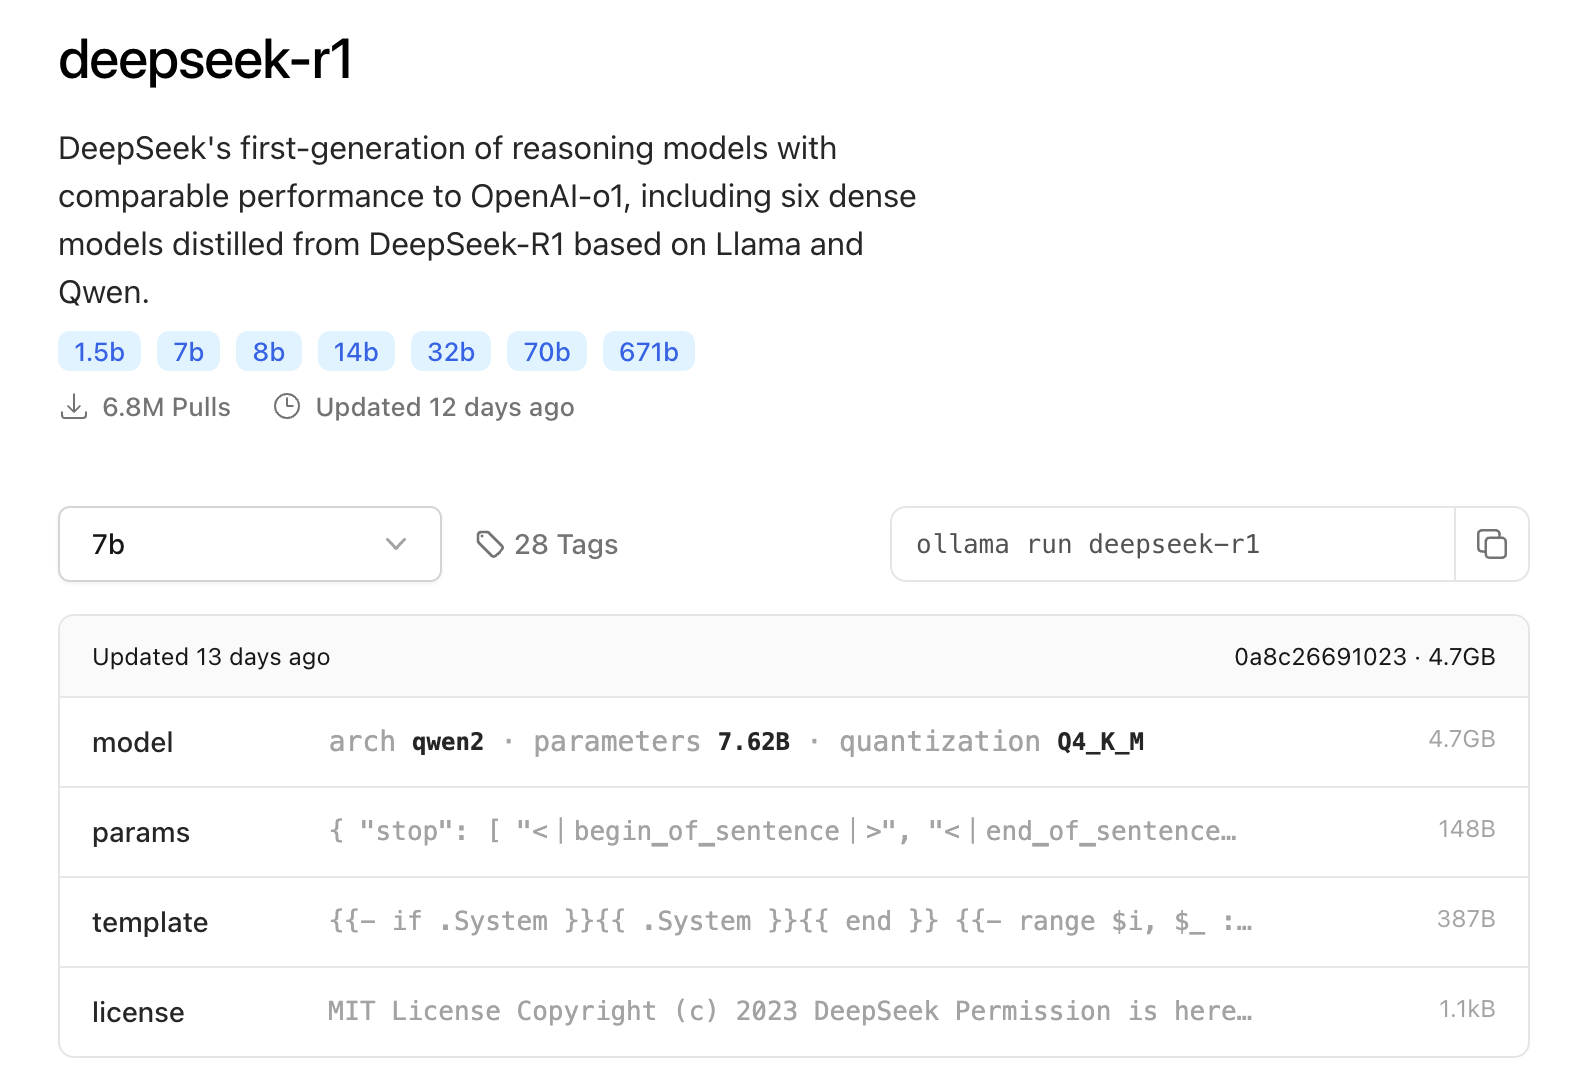This screenshot has height=1092, width=1594.
Task: Open the model file row
Action: pos(793,742)
